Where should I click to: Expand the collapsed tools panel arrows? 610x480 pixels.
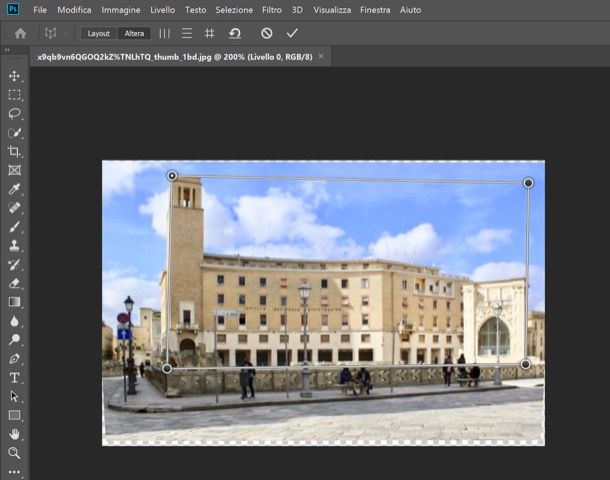pos(7,50)
